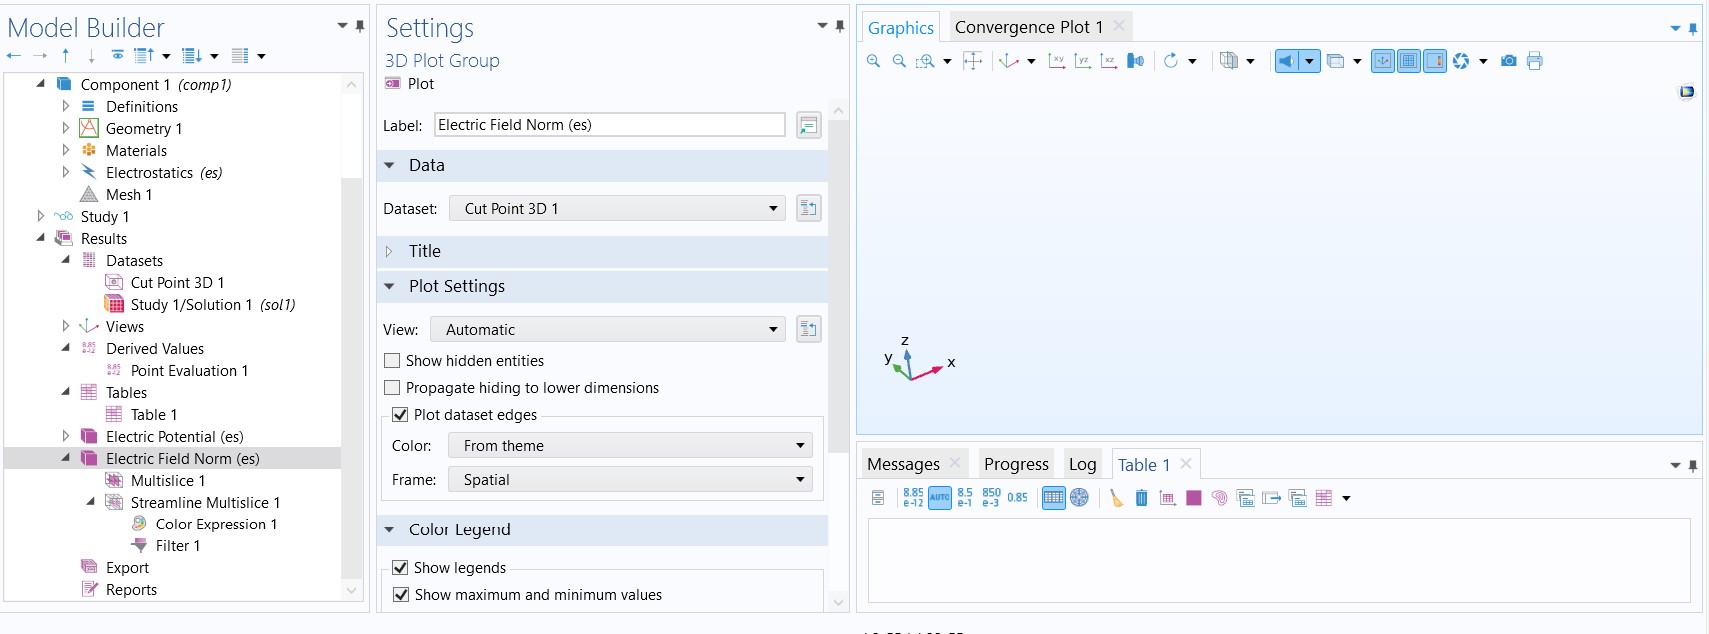Check Propagate hiding to lower dimensions

392,388
